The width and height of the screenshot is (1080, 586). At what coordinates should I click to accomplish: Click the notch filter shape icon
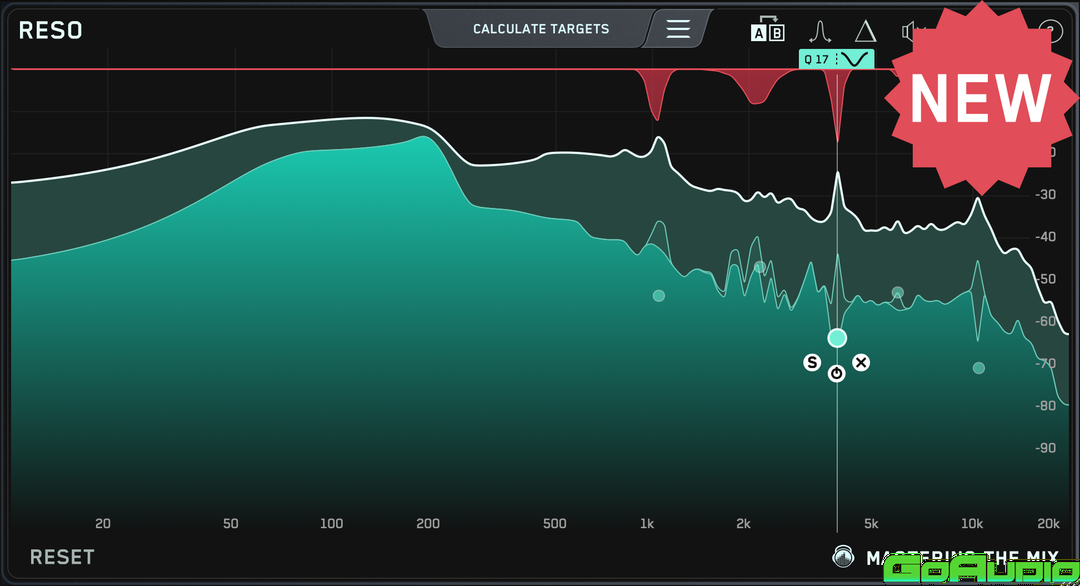[855, 59]
